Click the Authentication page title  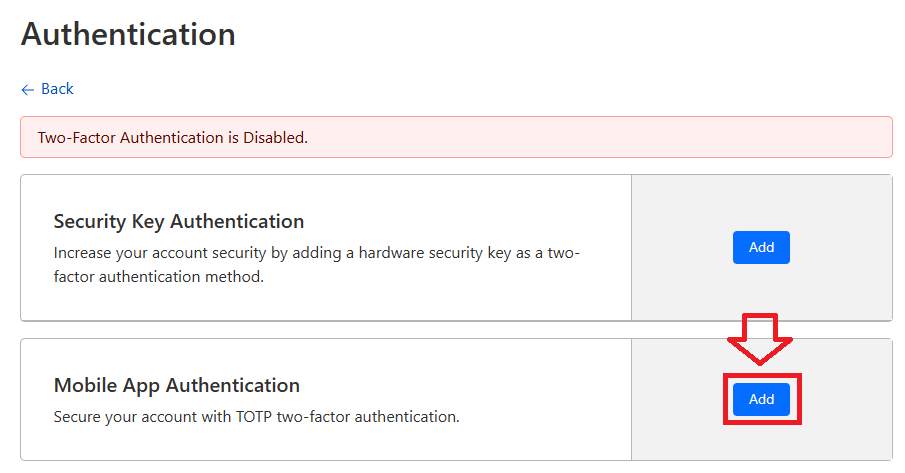coord(128,34)
